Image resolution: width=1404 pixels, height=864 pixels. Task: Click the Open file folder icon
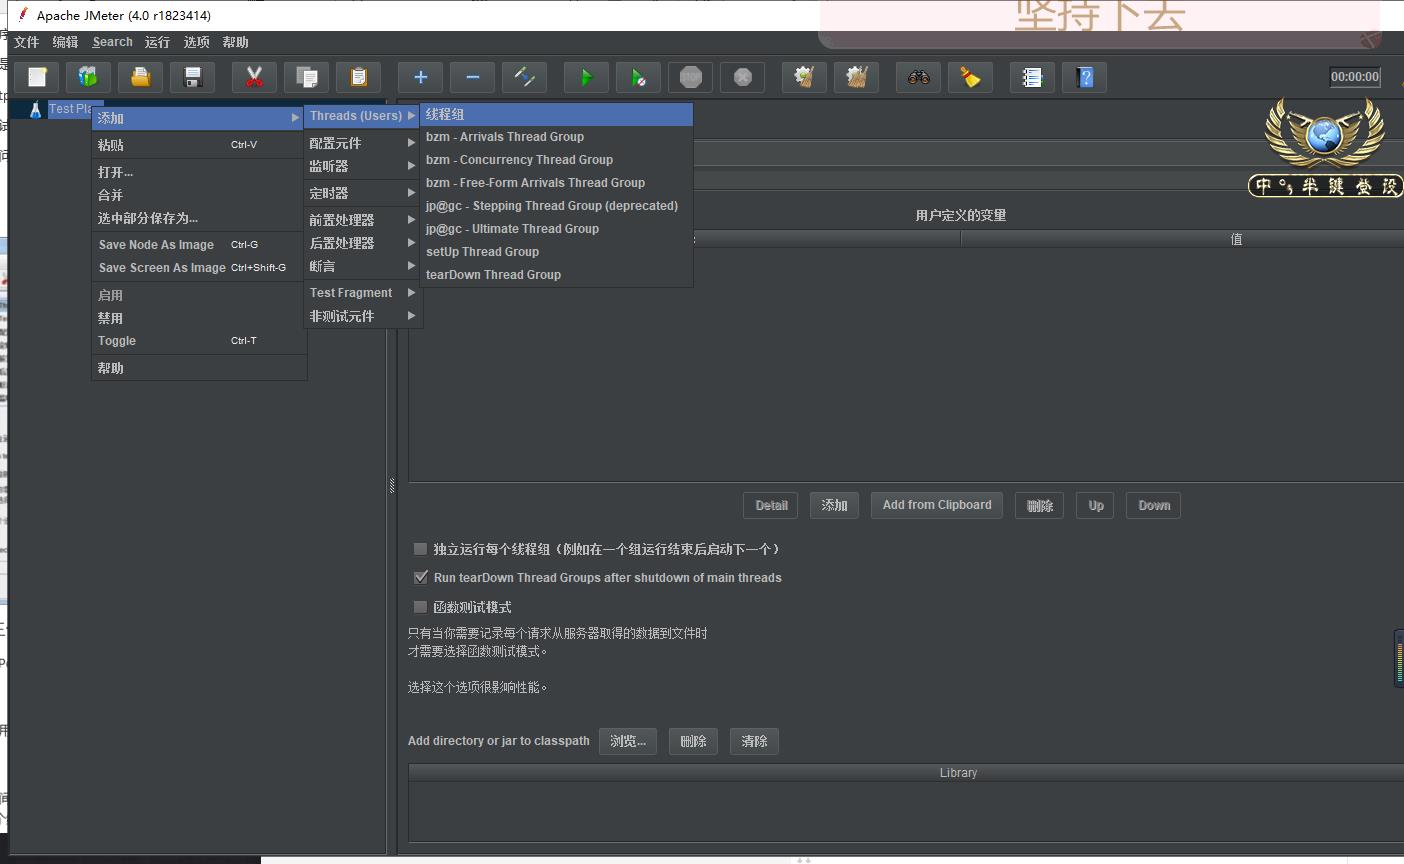click(x=141, y=77)
